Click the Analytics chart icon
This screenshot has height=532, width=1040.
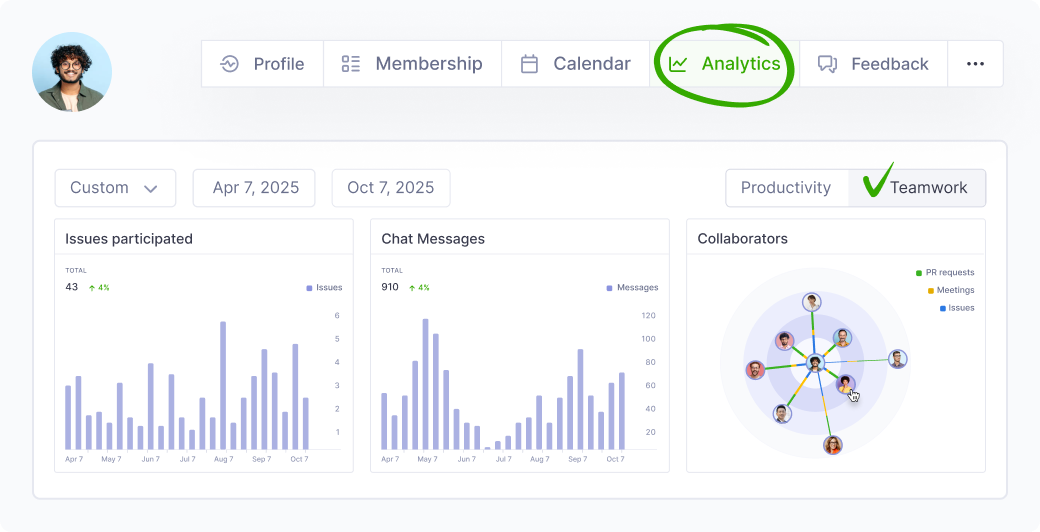(x=678, y=64)
